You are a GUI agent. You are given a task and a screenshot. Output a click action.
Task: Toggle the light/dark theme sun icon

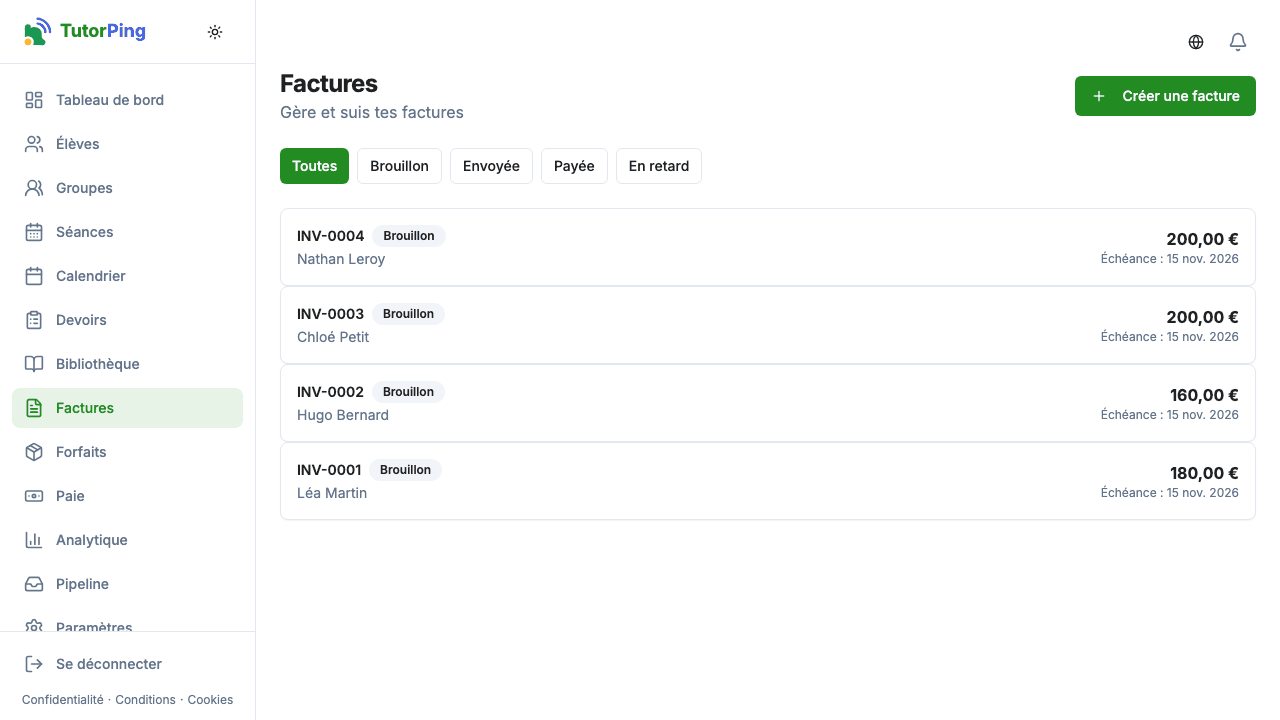click(x=215, y=32)
